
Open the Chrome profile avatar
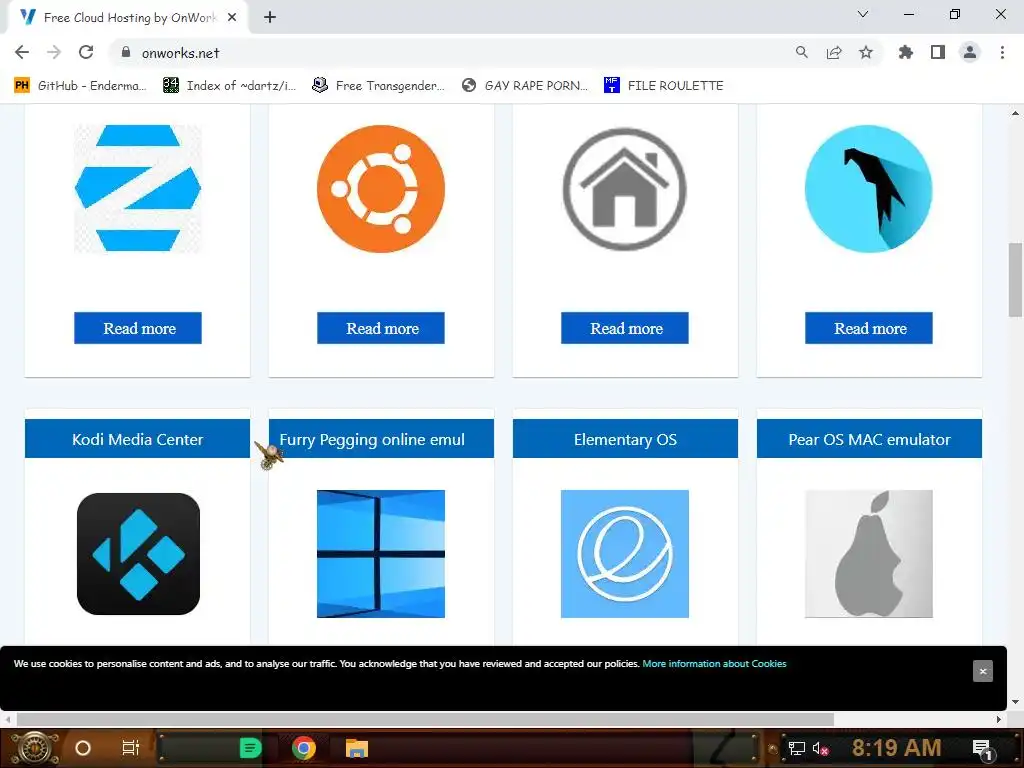tap(970, 52)
